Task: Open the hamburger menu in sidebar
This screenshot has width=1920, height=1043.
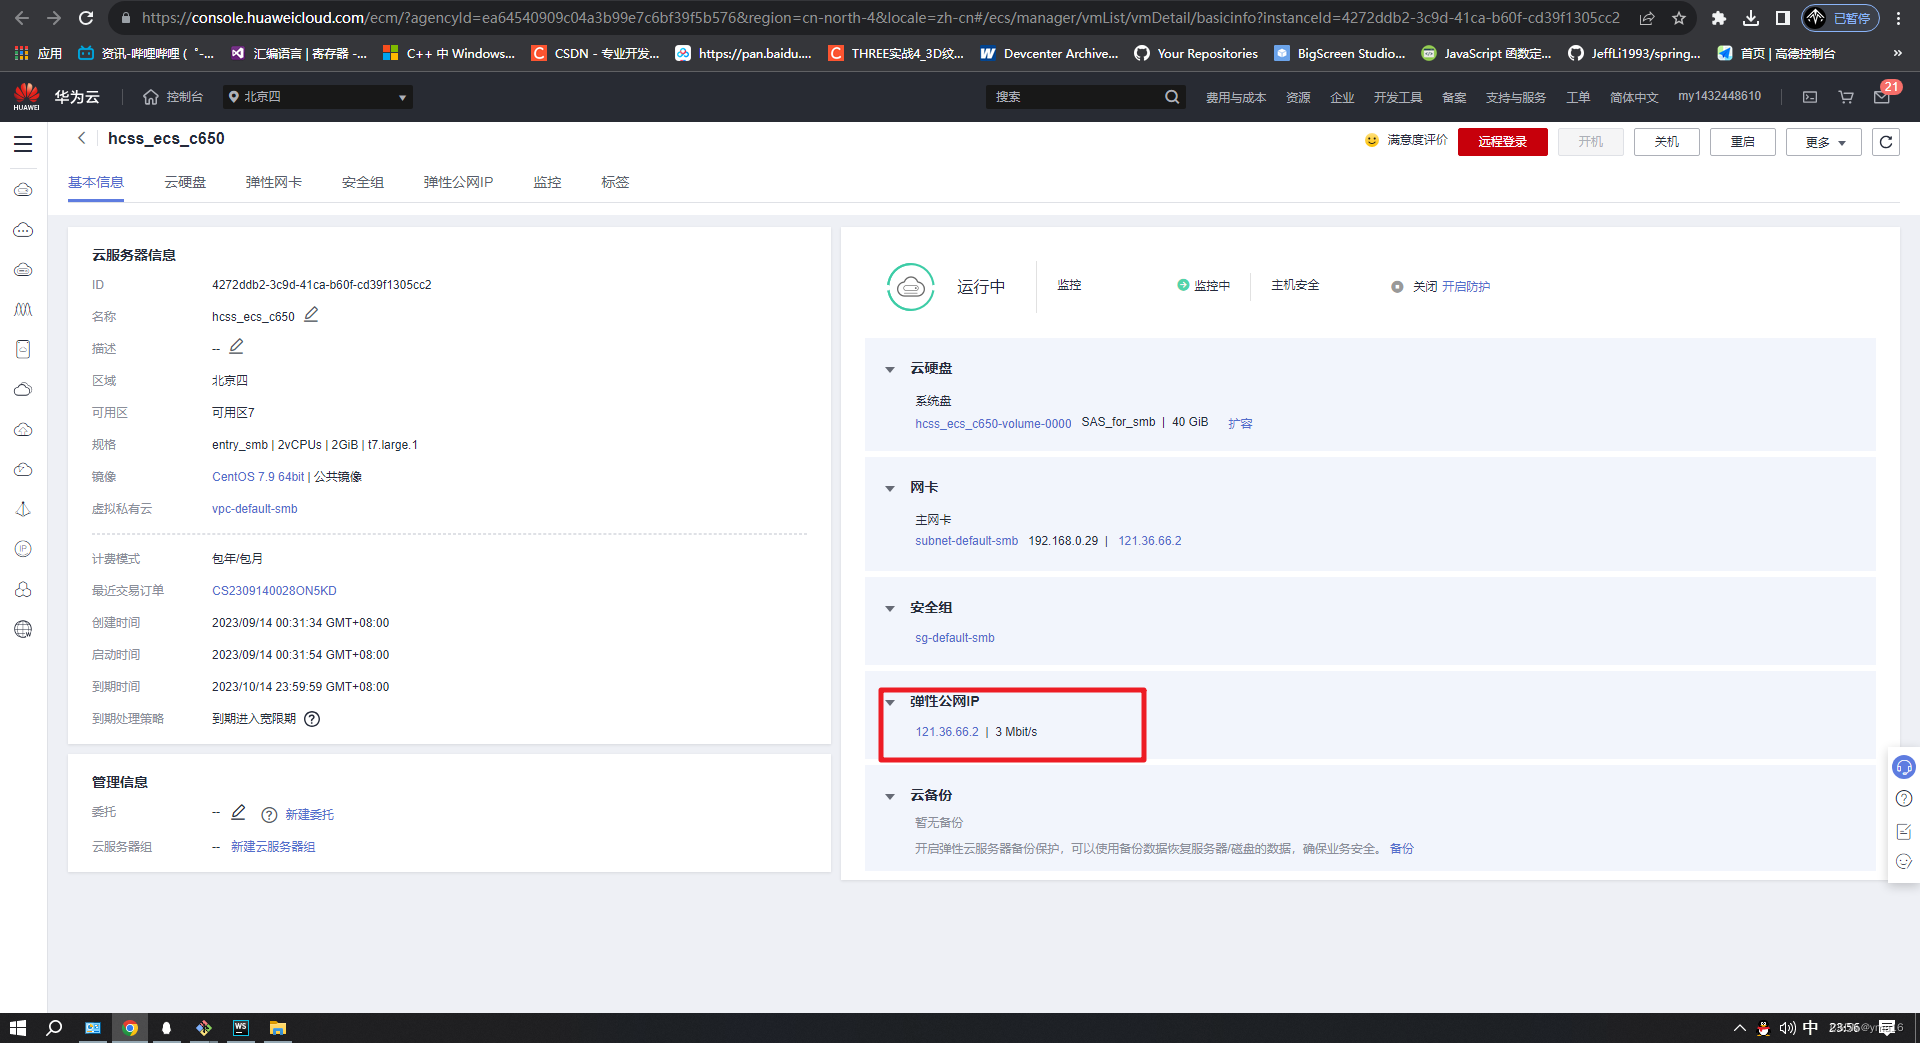Action: (23, 144)
